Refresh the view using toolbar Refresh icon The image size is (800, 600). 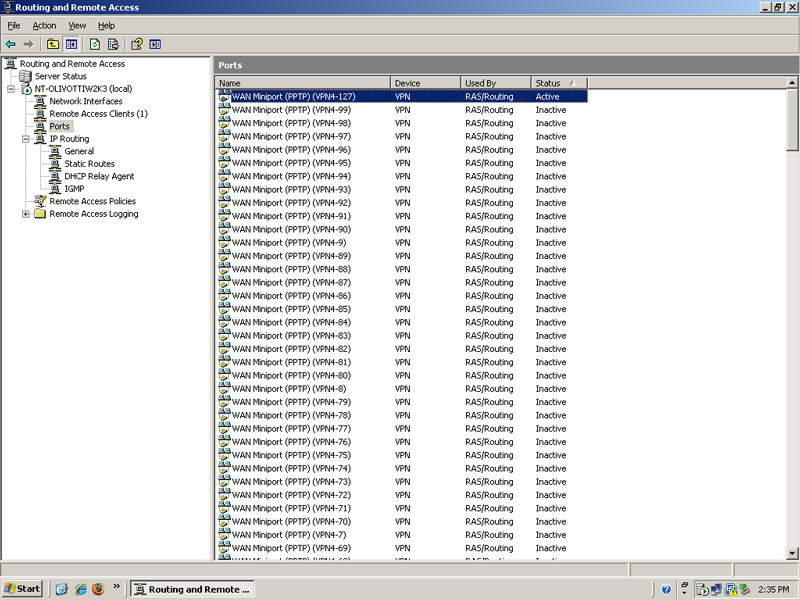pyautogui.click(x=95, y=44)
